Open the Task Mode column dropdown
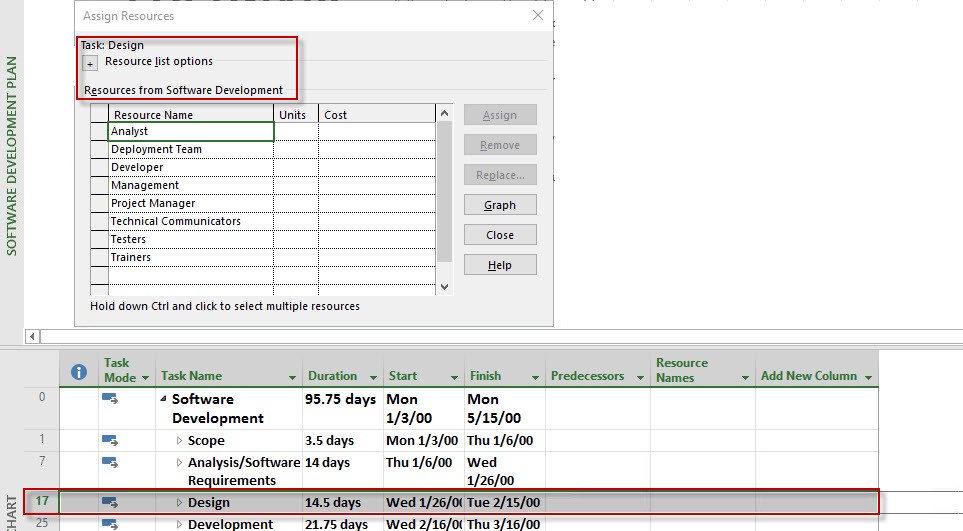 point(146,378)
